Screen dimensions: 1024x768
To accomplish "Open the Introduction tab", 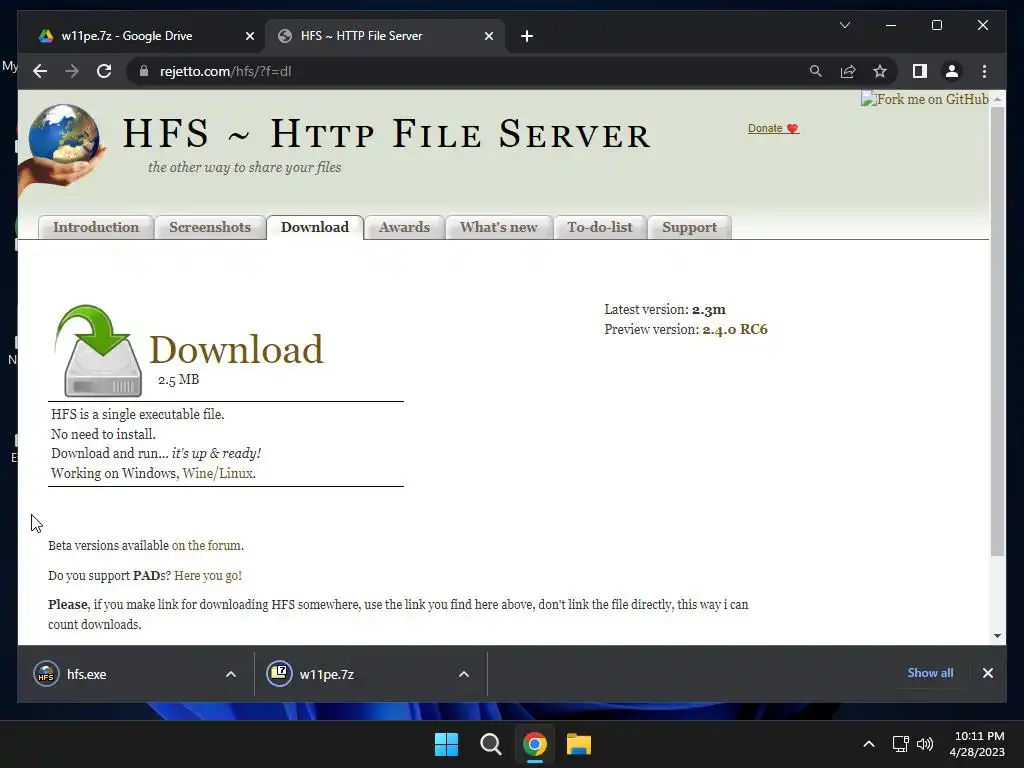I will (96, 227).
